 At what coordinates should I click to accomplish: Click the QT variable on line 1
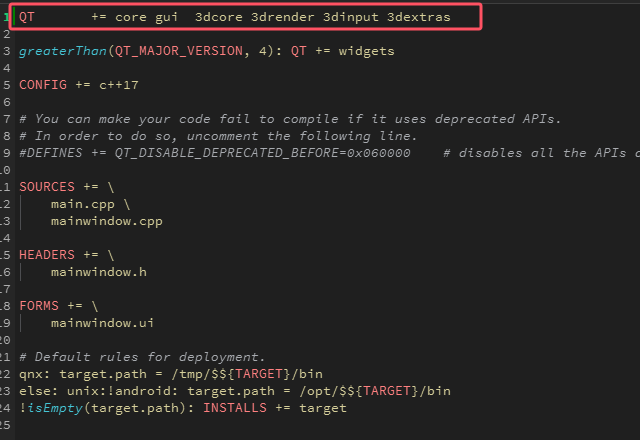click(27, 17)
